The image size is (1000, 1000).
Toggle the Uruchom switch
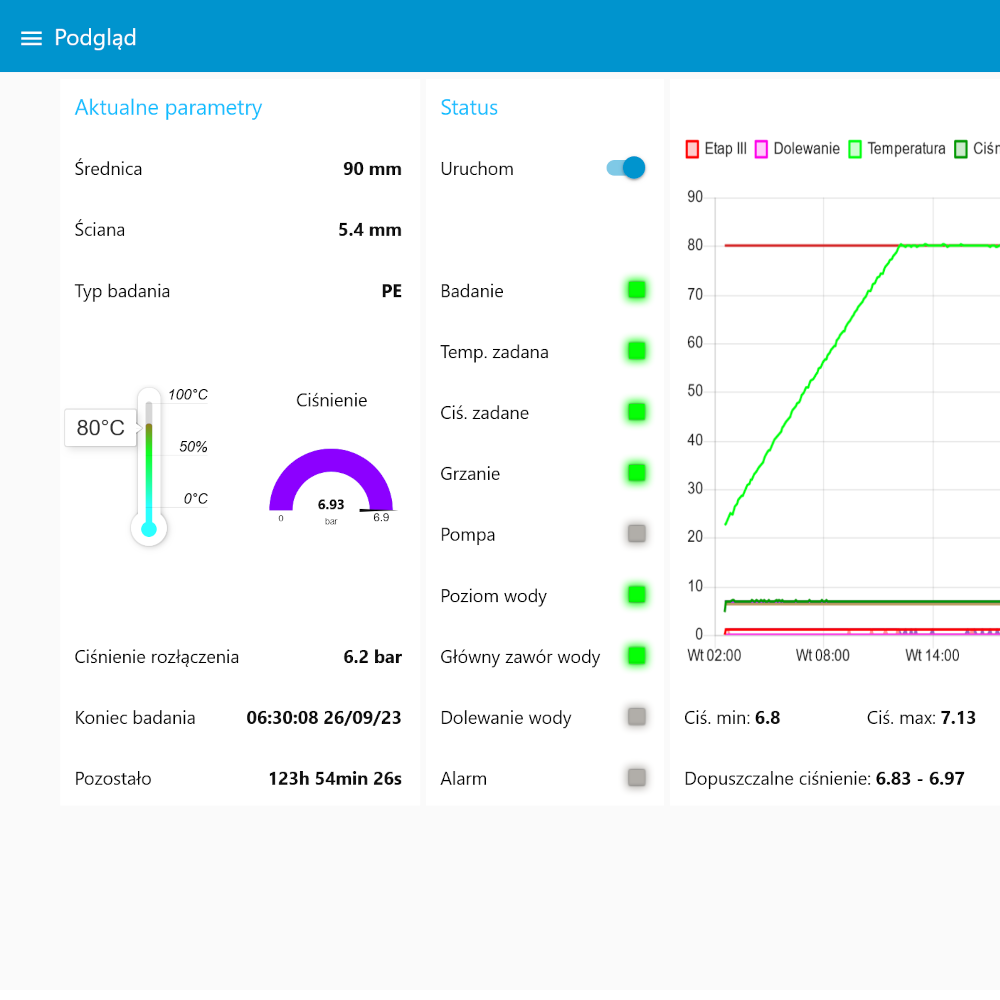pyautogui.click(x=626, y=168)
